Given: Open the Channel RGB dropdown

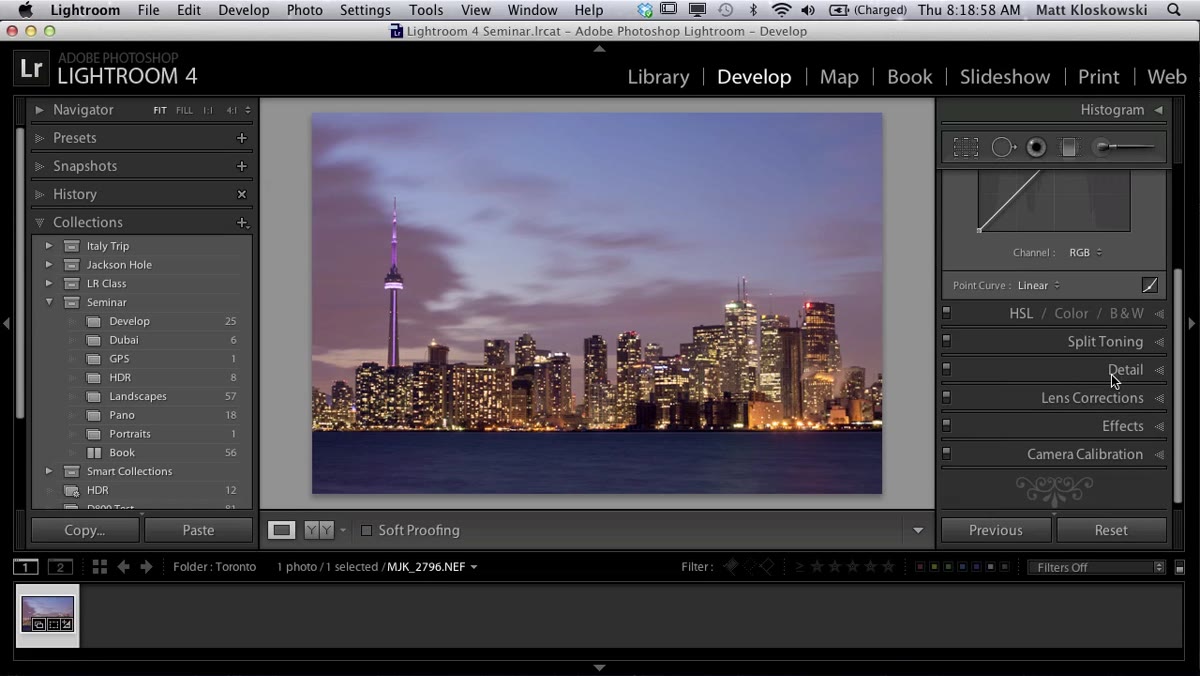Looking at the screenshot, I should tap(1085, 253).
